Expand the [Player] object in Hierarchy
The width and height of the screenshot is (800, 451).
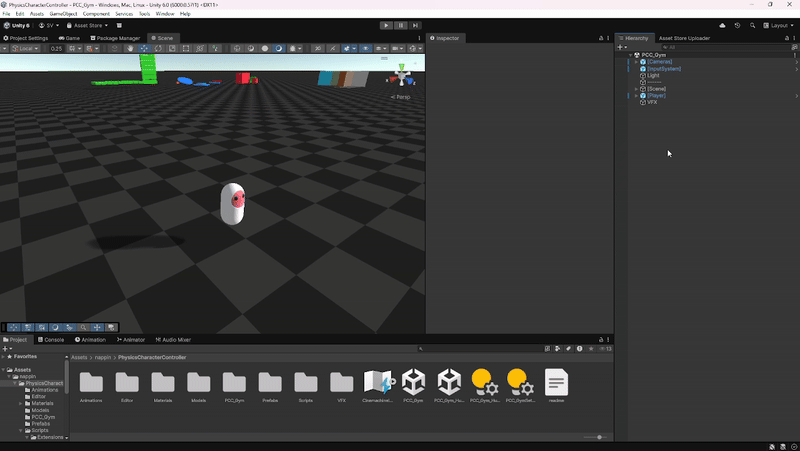coord(636,96)
